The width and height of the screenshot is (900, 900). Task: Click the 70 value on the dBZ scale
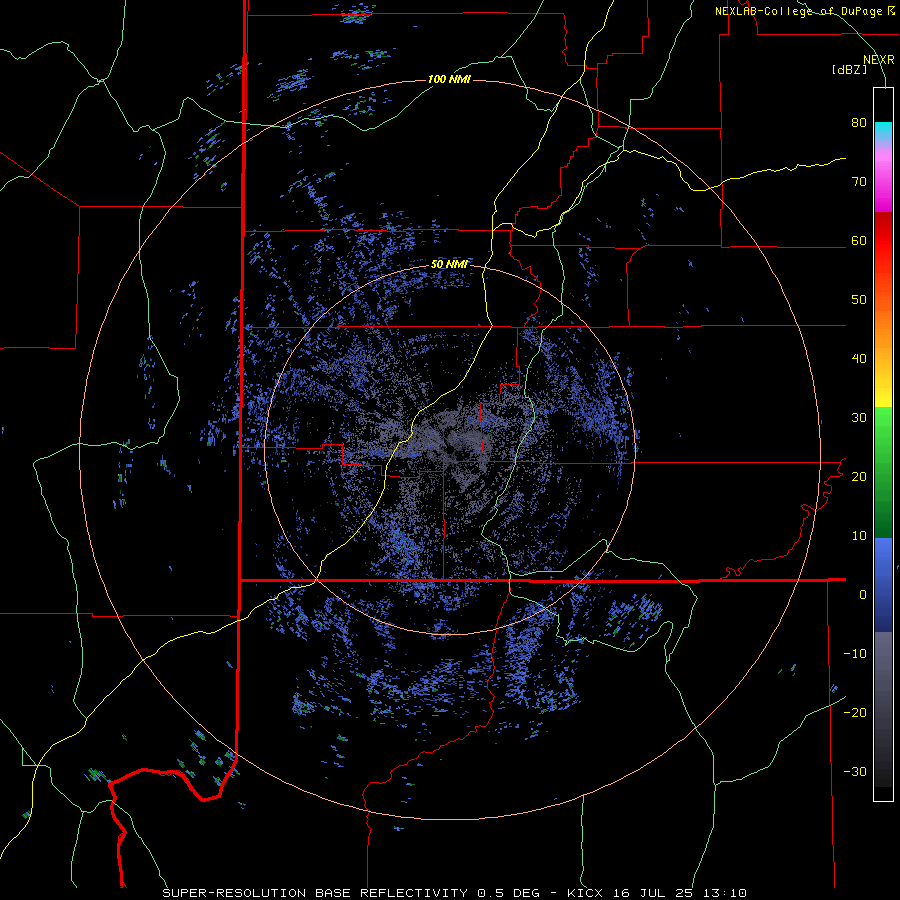859,181
